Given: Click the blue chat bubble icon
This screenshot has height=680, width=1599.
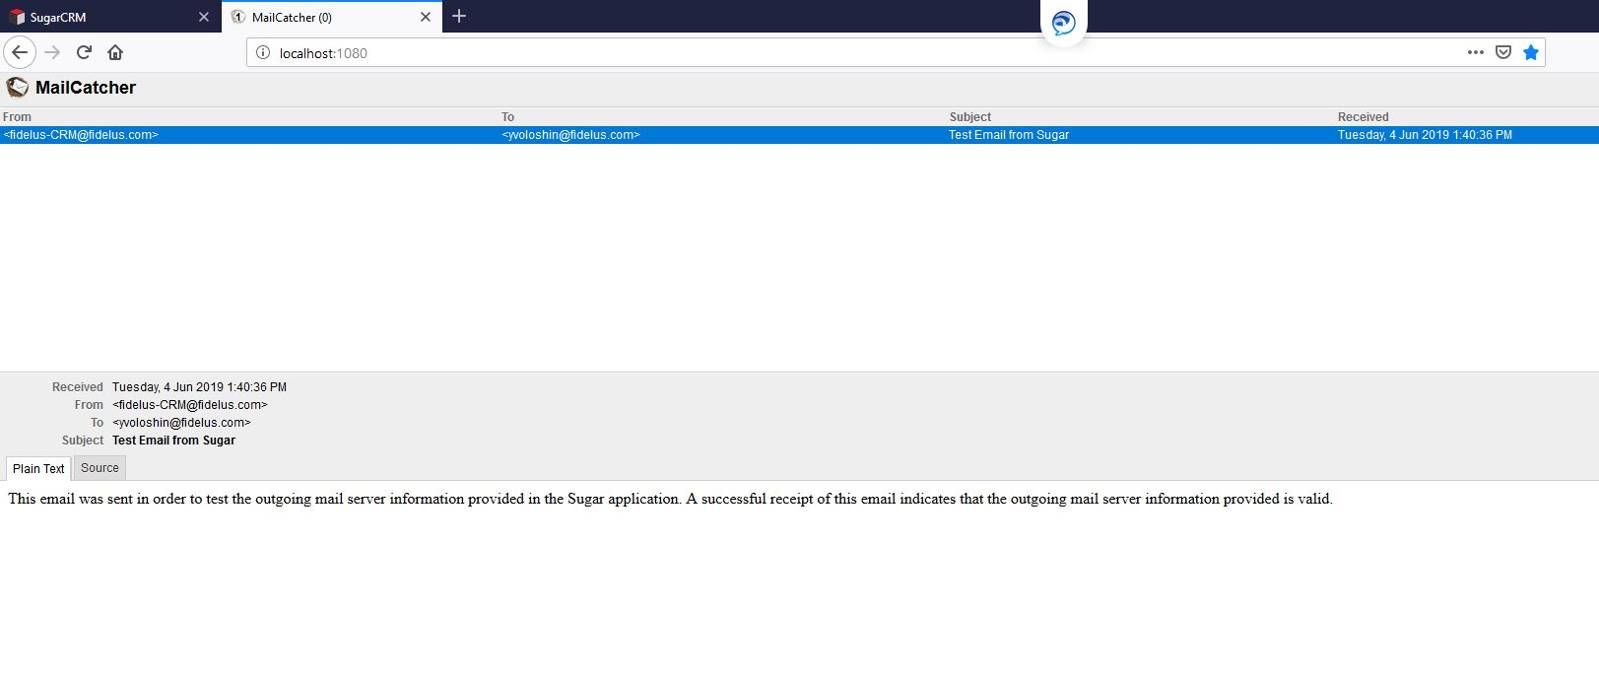Looking at the screenshot, I should [1063, 22].
